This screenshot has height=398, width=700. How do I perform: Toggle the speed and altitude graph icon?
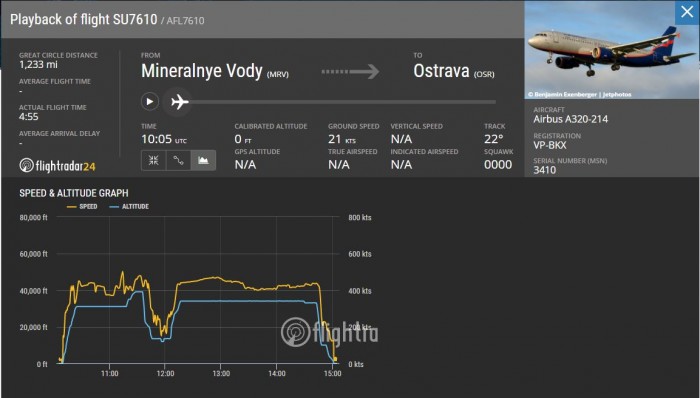tap(204, 161)
